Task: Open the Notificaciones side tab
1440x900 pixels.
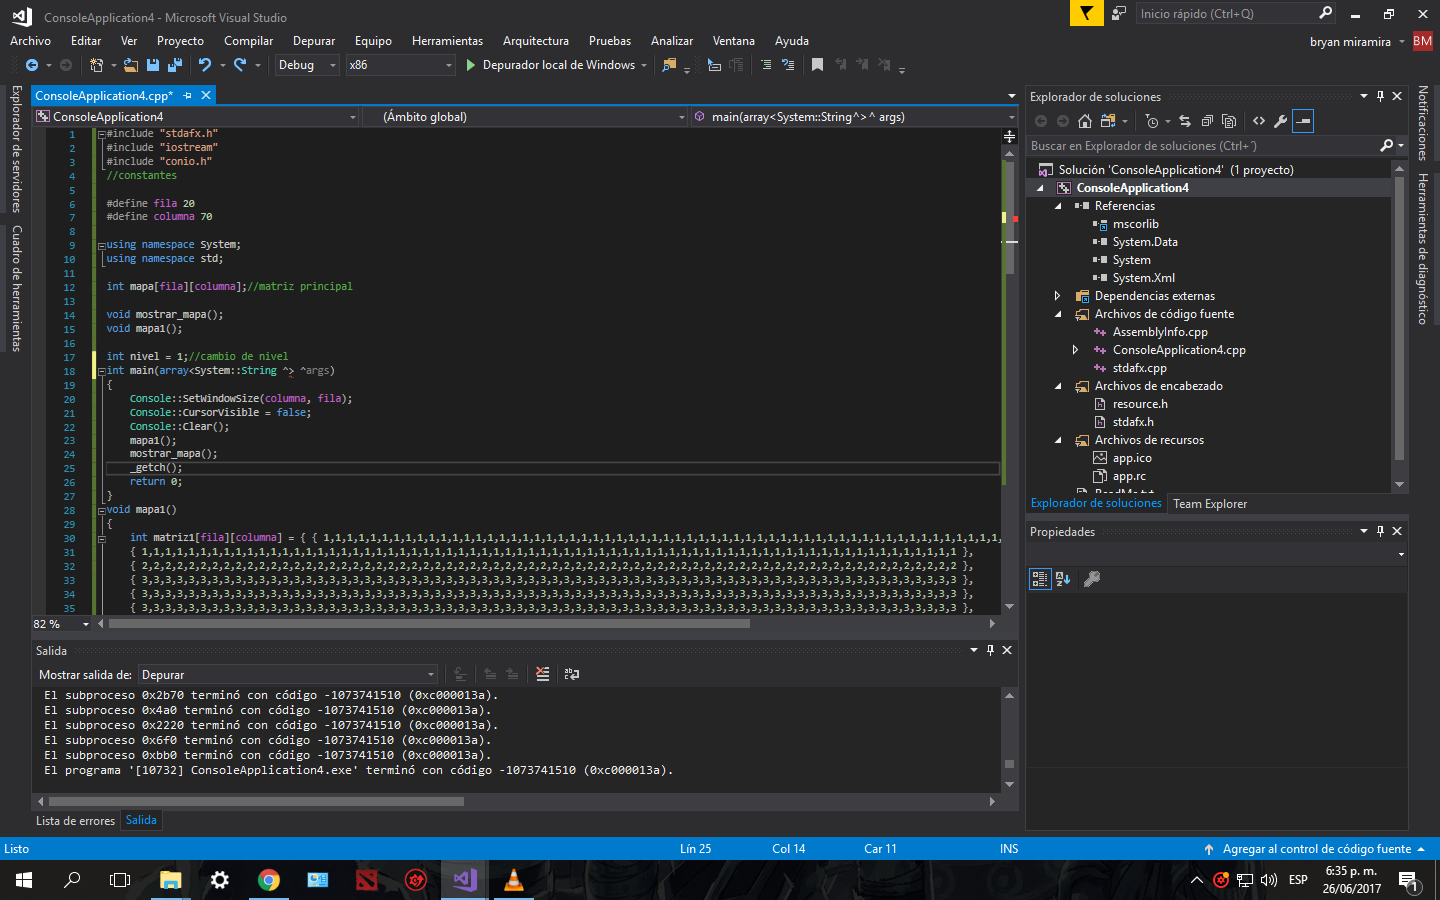Action: click(x=1423, y=123)
